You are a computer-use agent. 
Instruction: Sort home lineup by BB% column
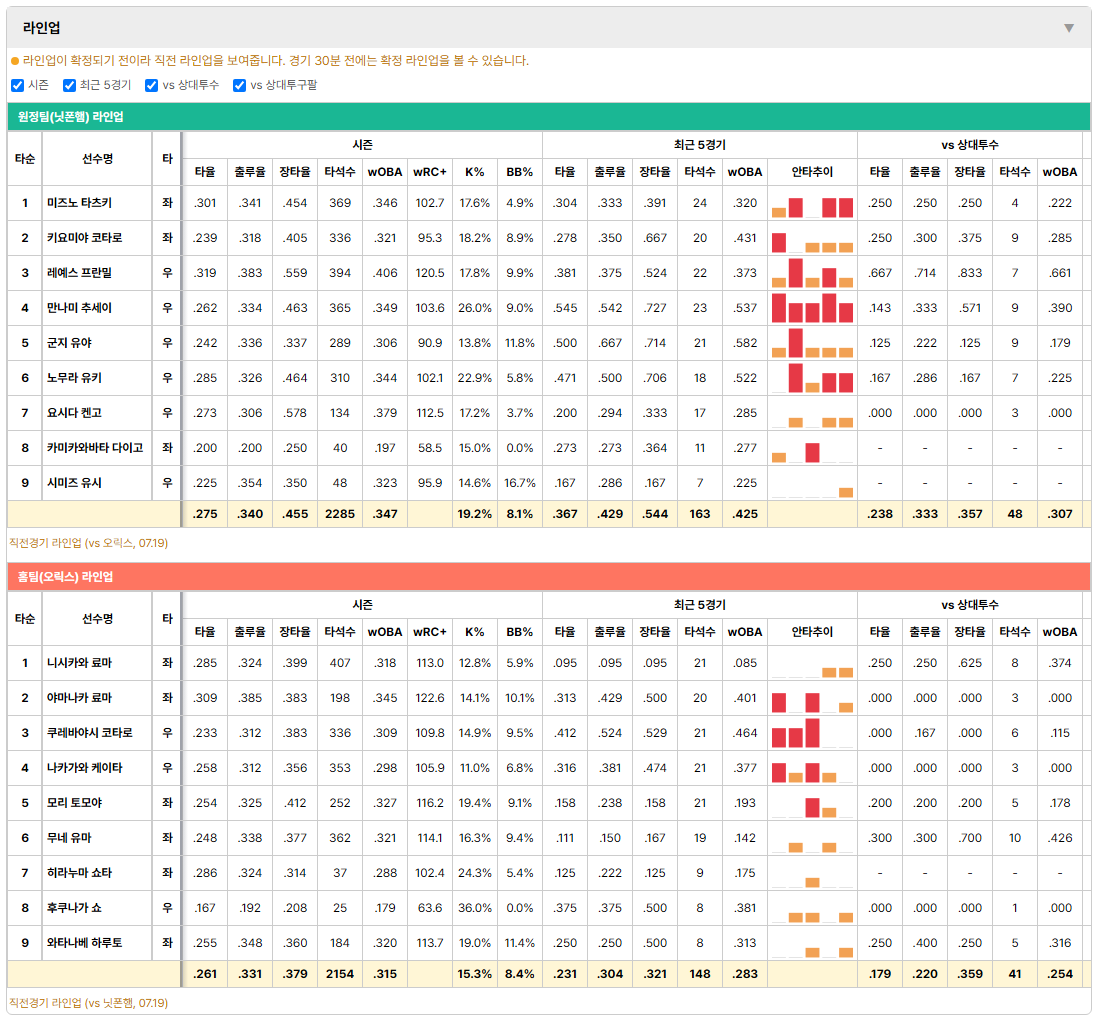[x=520, y=632]
